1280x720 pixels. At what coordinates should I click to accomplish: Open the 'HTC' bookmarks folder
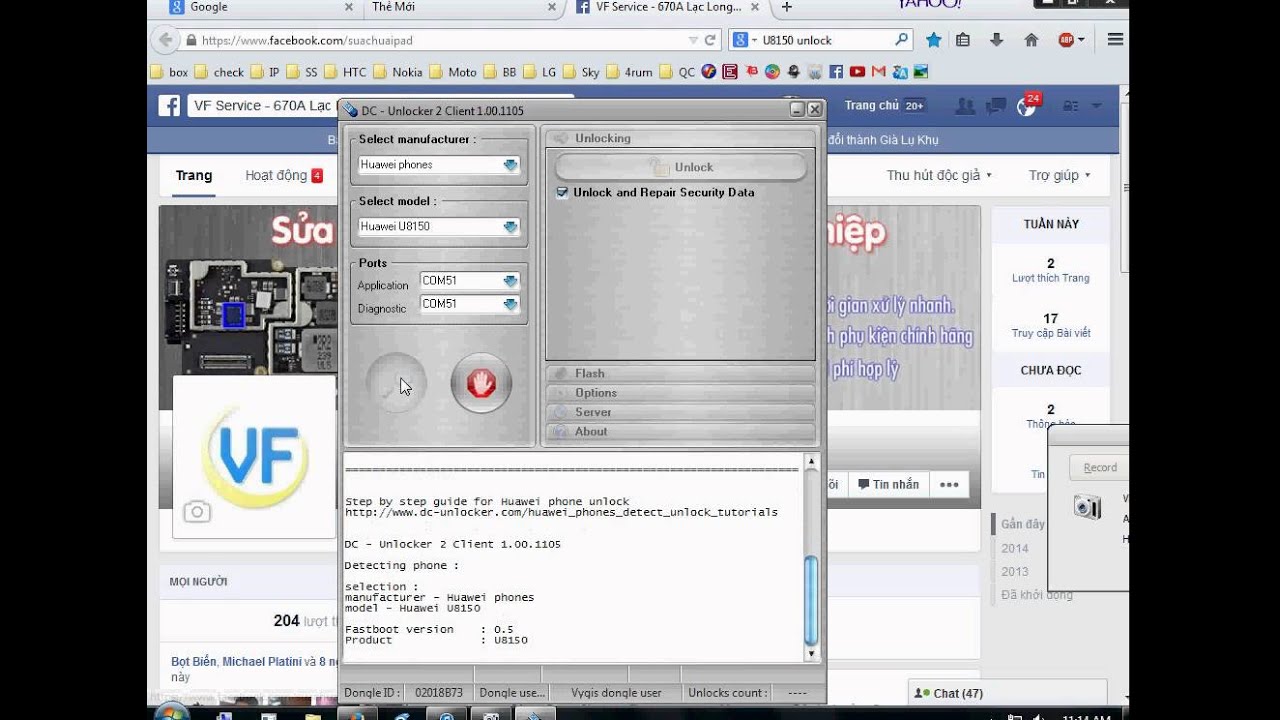(x=346, y=72)
